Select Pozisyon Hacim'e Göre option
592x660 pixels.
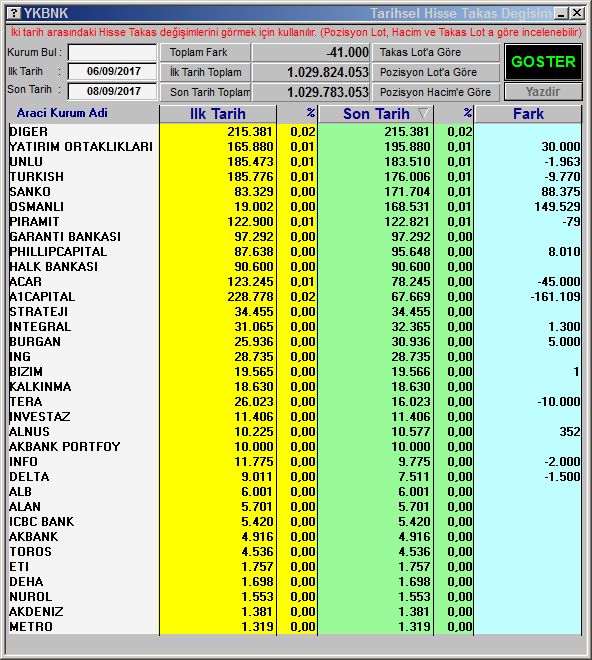pyautogui.click(x=436, y=92)
